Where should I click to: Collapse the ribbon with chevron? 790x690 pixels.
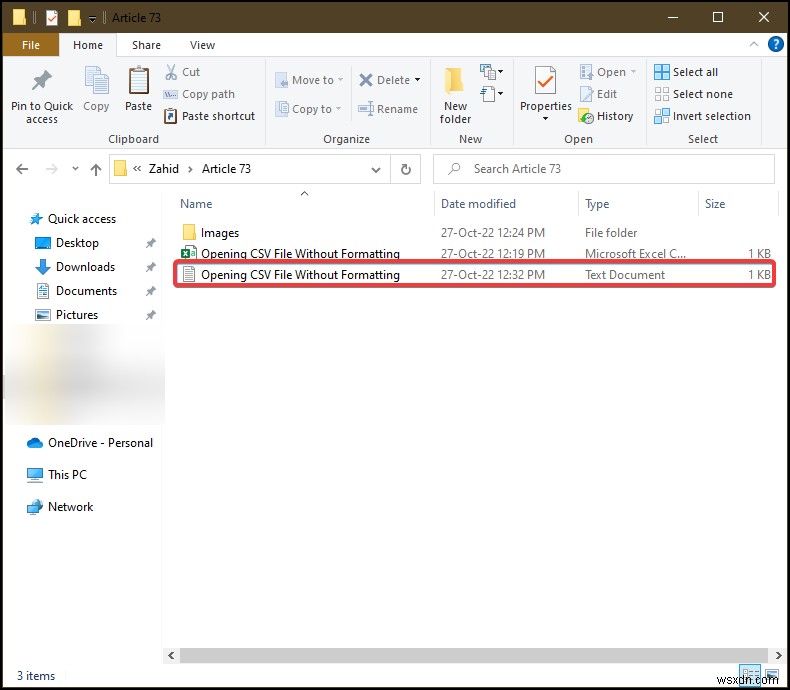pos(754,44)
